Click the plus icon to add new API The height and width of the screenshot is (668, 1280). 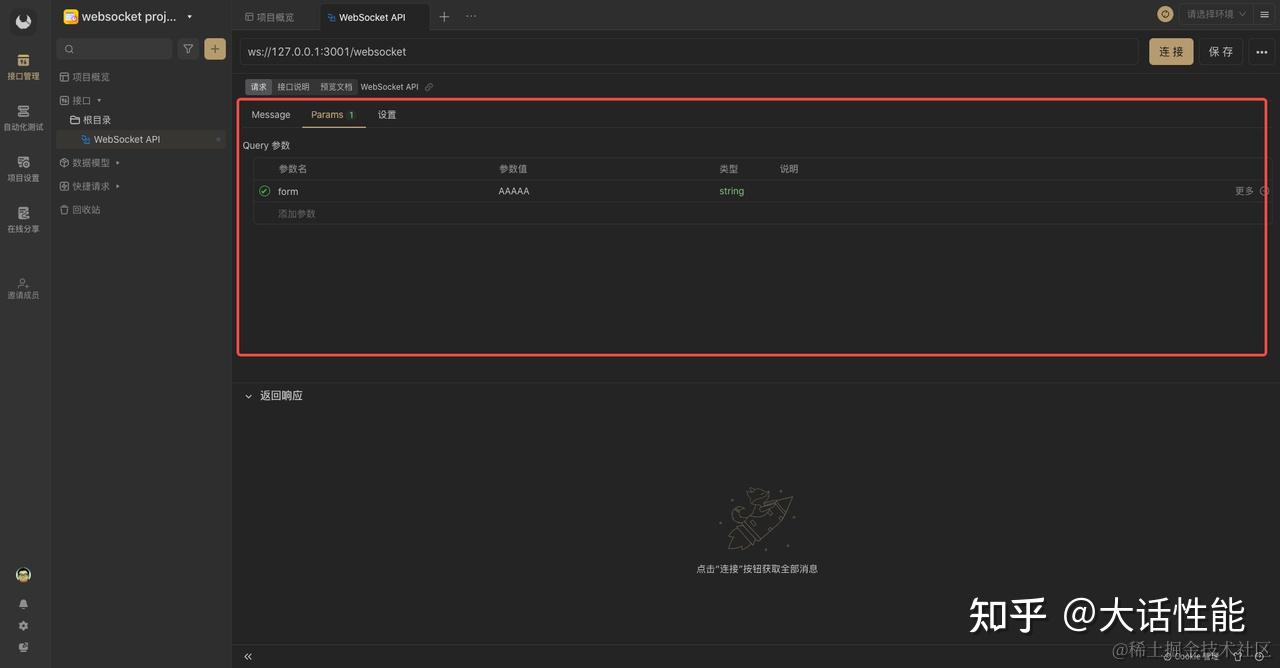click(215, 48)
